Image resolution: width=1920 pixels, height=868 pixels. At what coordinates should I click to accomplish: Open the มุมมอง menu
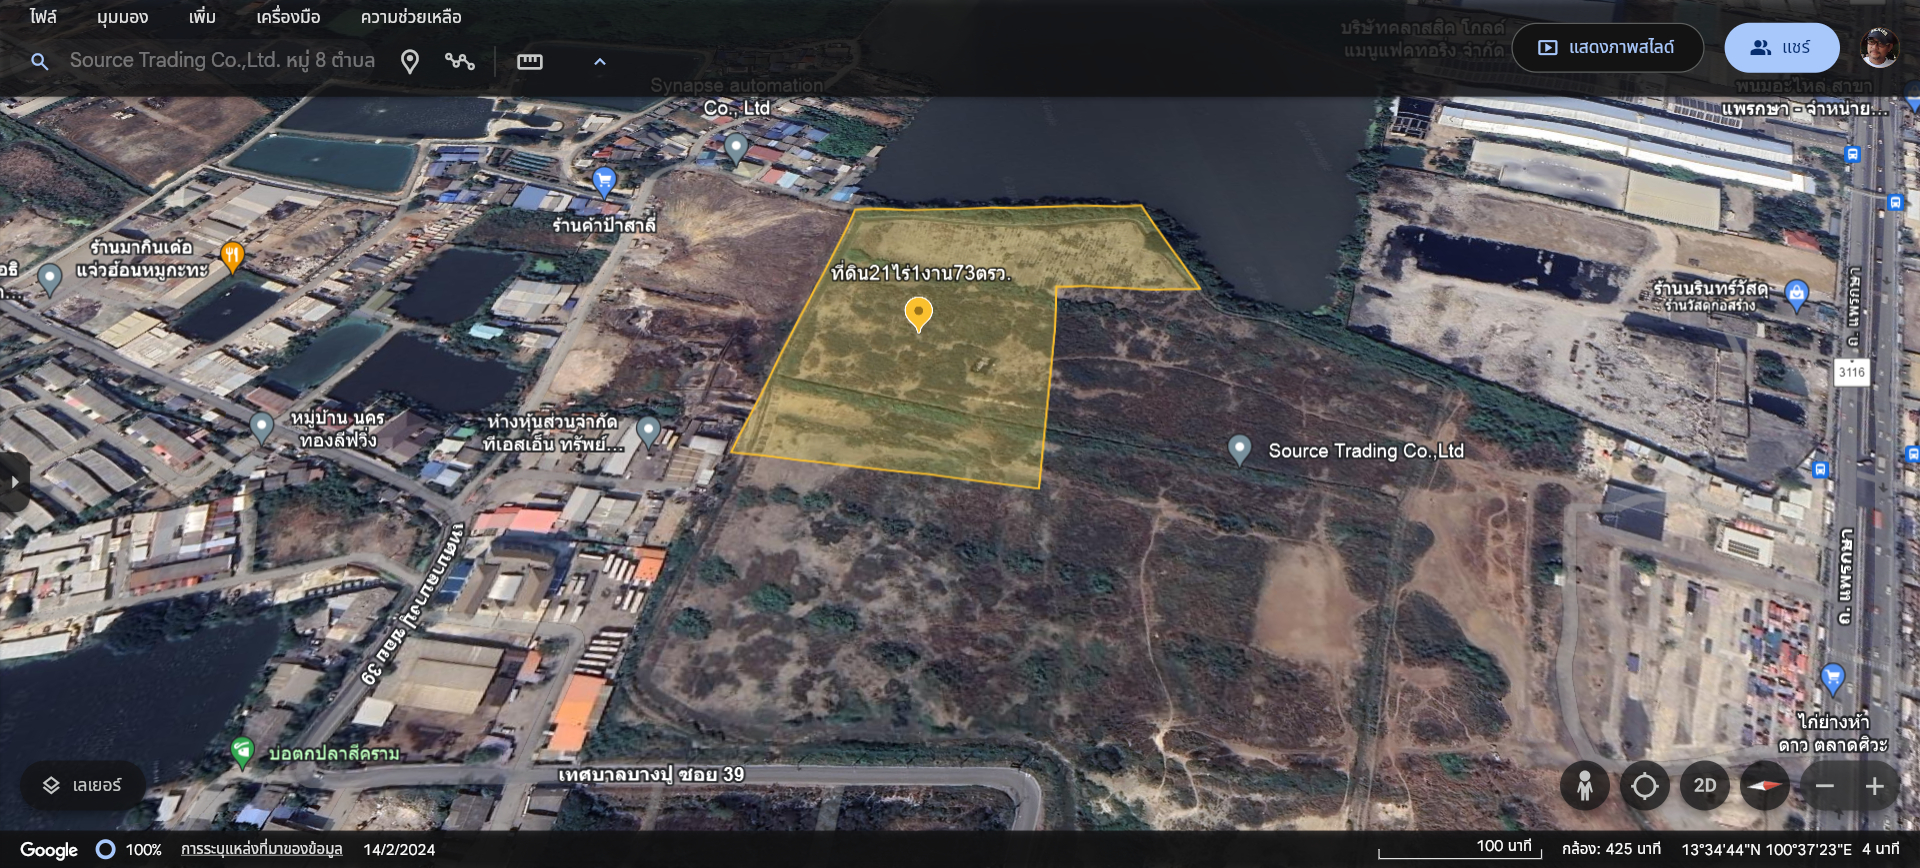122,17
